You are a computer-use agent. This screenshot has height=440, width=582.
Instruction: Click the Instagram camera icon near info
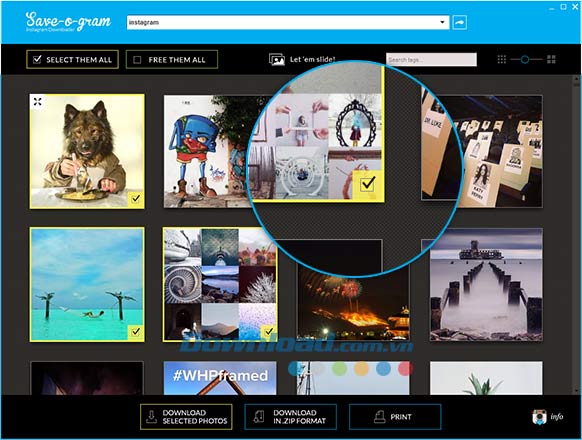(x=539, y=417)
